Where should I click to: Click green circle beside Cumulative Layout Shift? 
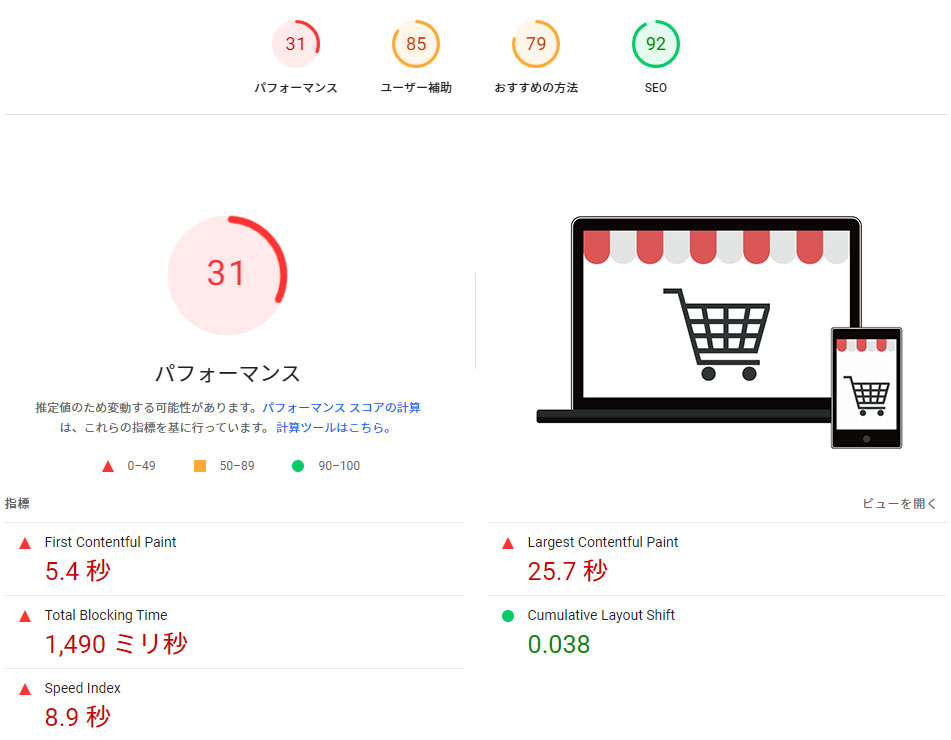coord(508,616)
